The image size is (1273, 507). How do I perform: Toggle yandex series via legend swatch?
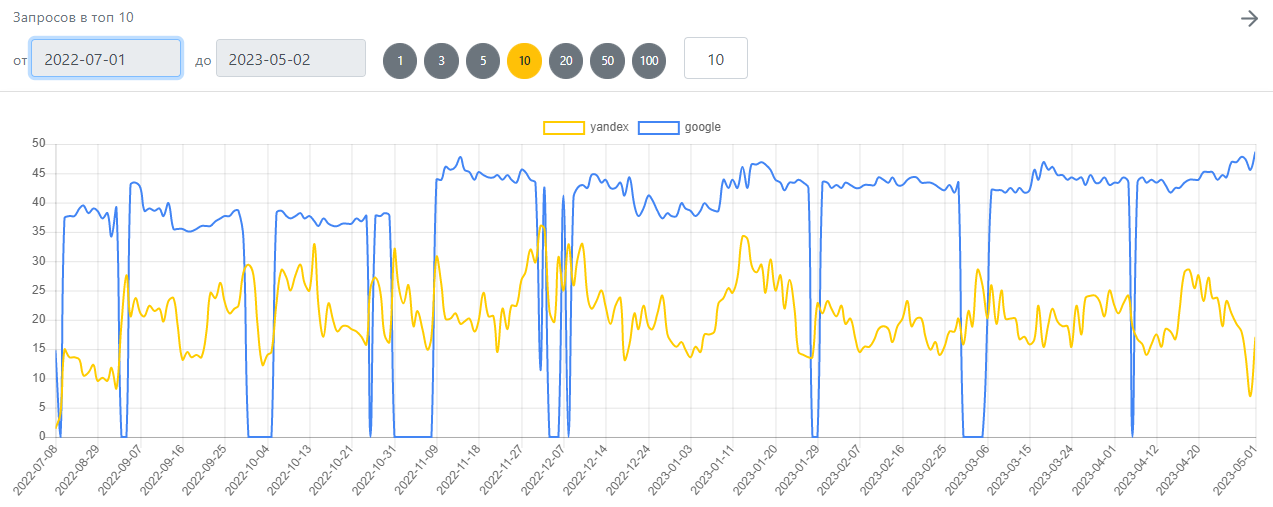coord(564,128)
